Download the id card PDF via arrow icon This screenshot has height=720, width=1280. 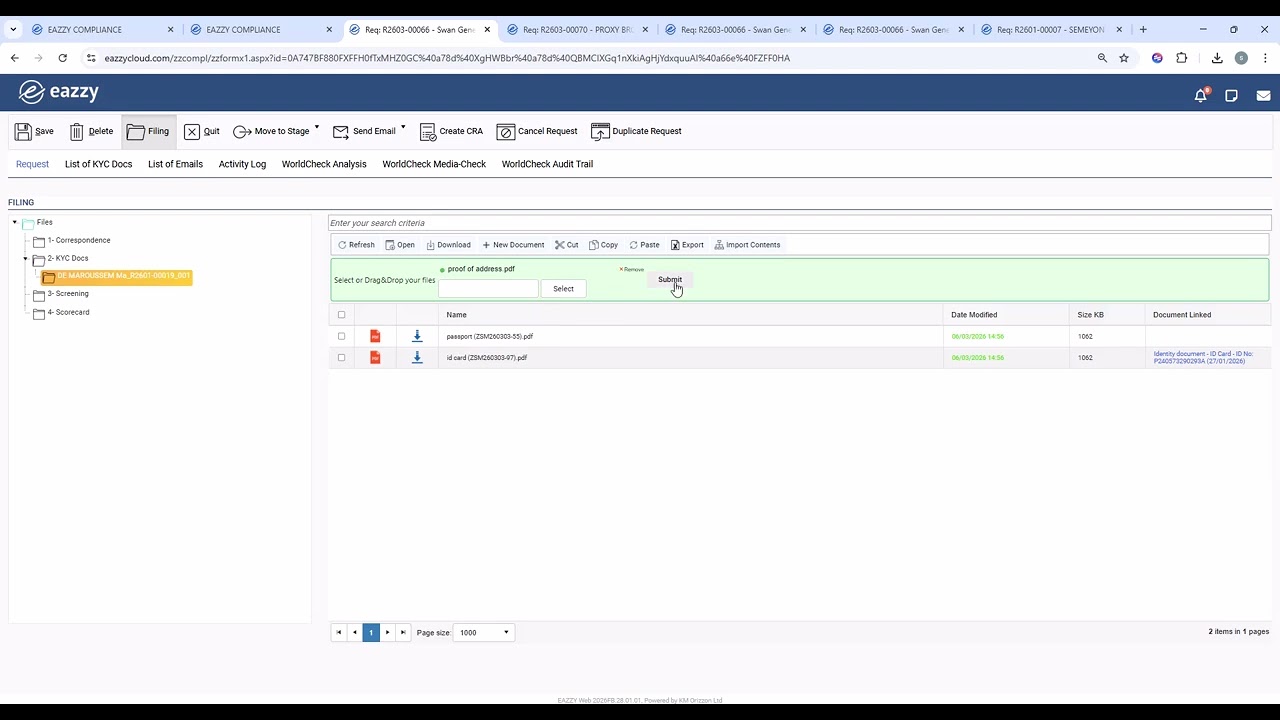click(x=417, y=357)
